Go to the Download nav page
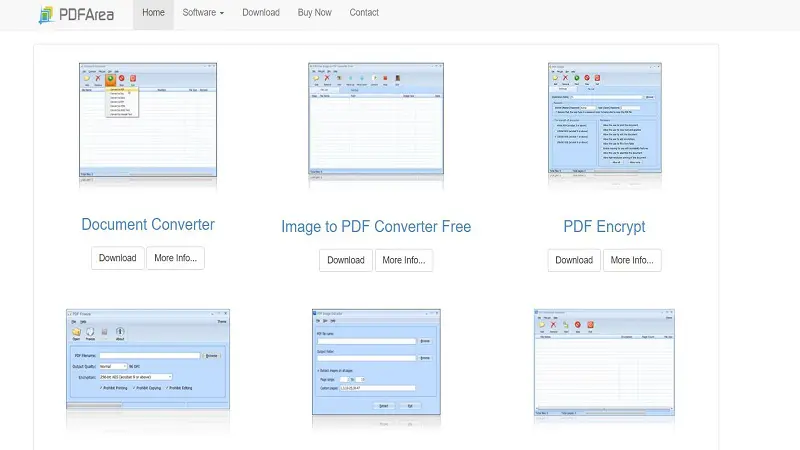Screen dimensions: 800x450 click(x=261, y=13)
